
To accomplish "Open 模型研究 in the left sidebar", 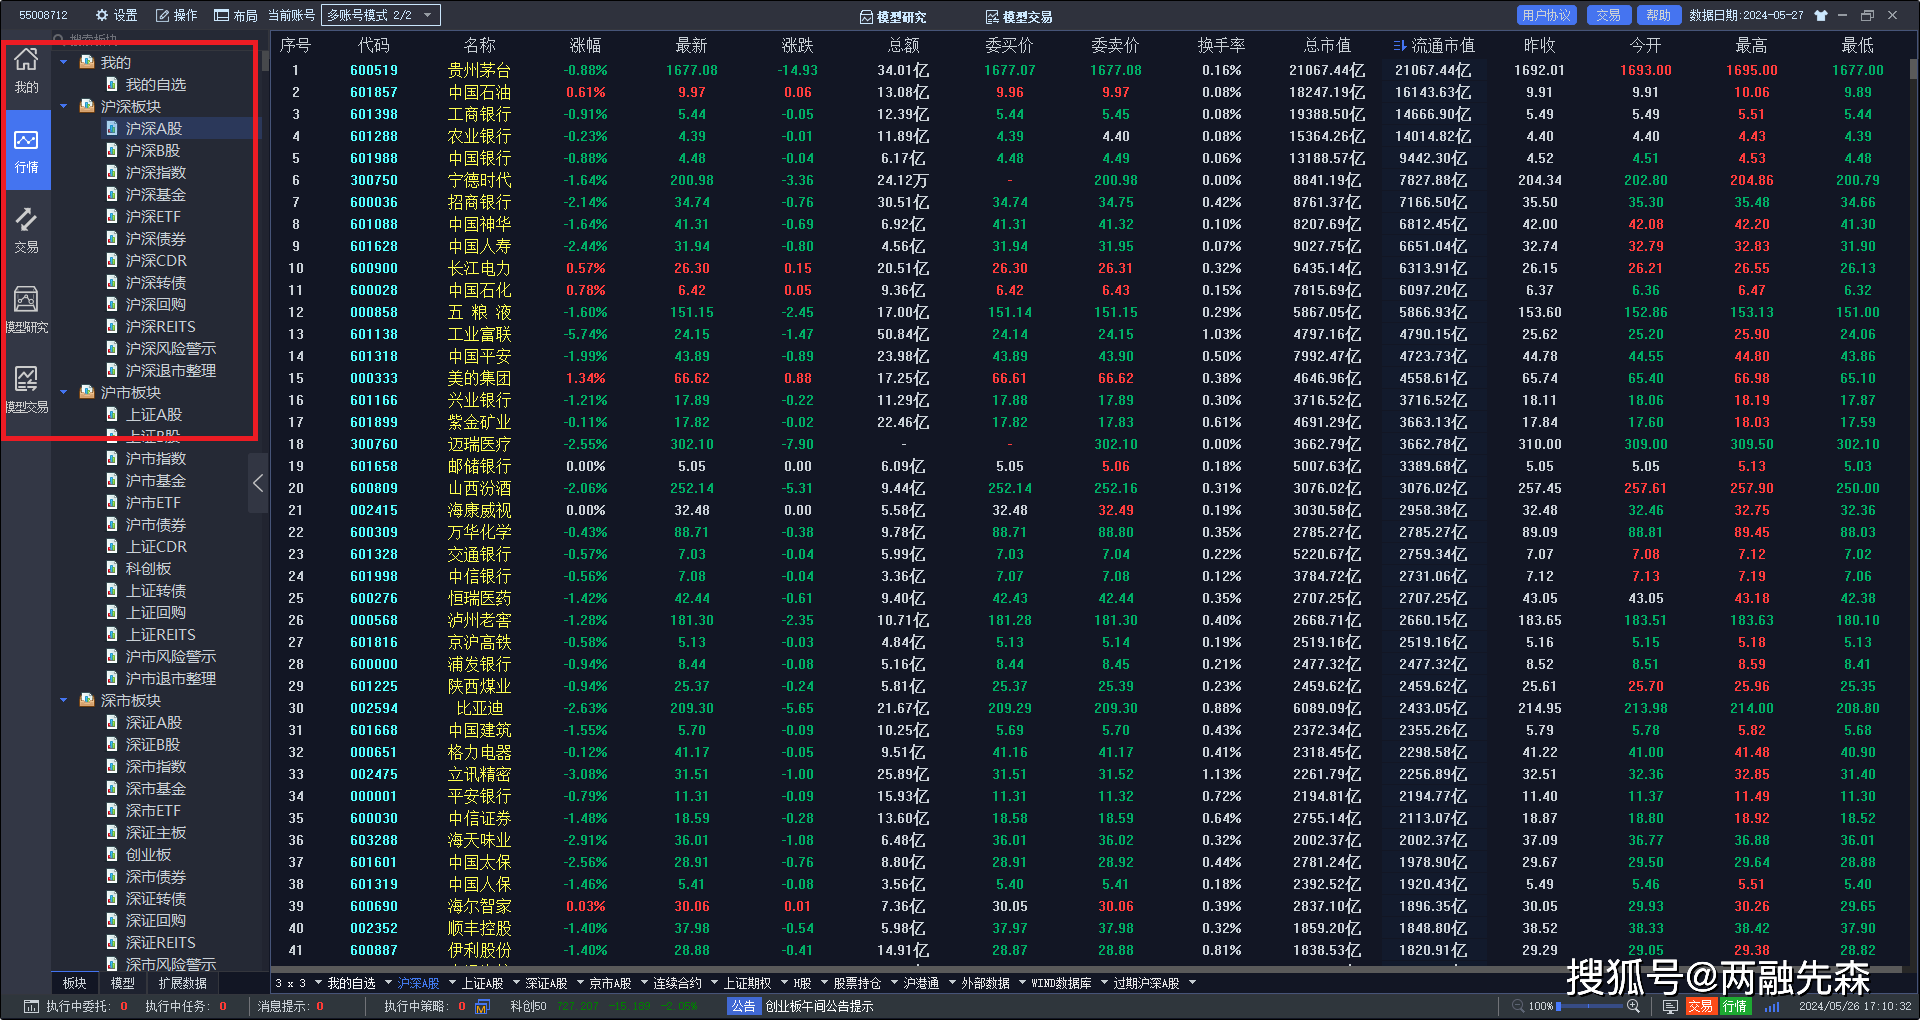I will click(x=27, y=311).
